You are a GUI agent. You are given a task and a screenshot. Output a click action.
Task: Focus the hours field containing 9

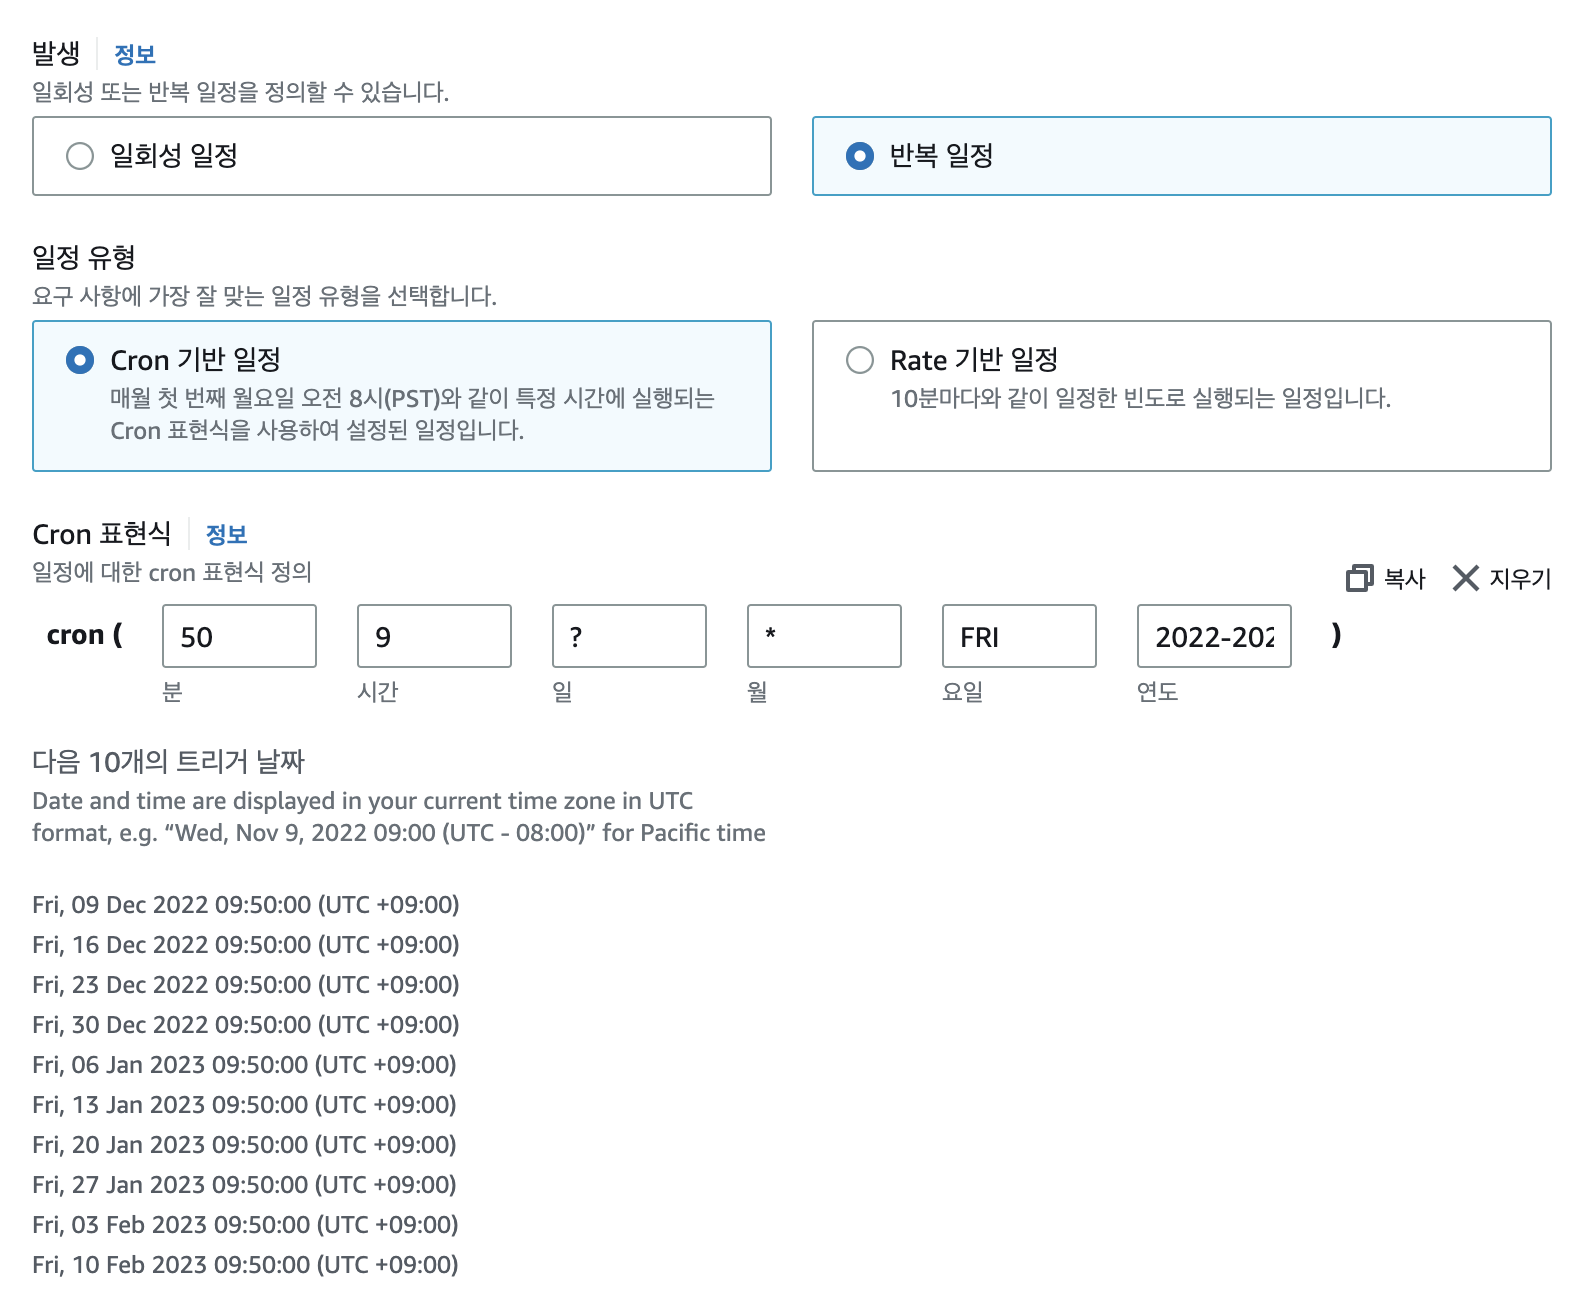(x=434, y=636)
